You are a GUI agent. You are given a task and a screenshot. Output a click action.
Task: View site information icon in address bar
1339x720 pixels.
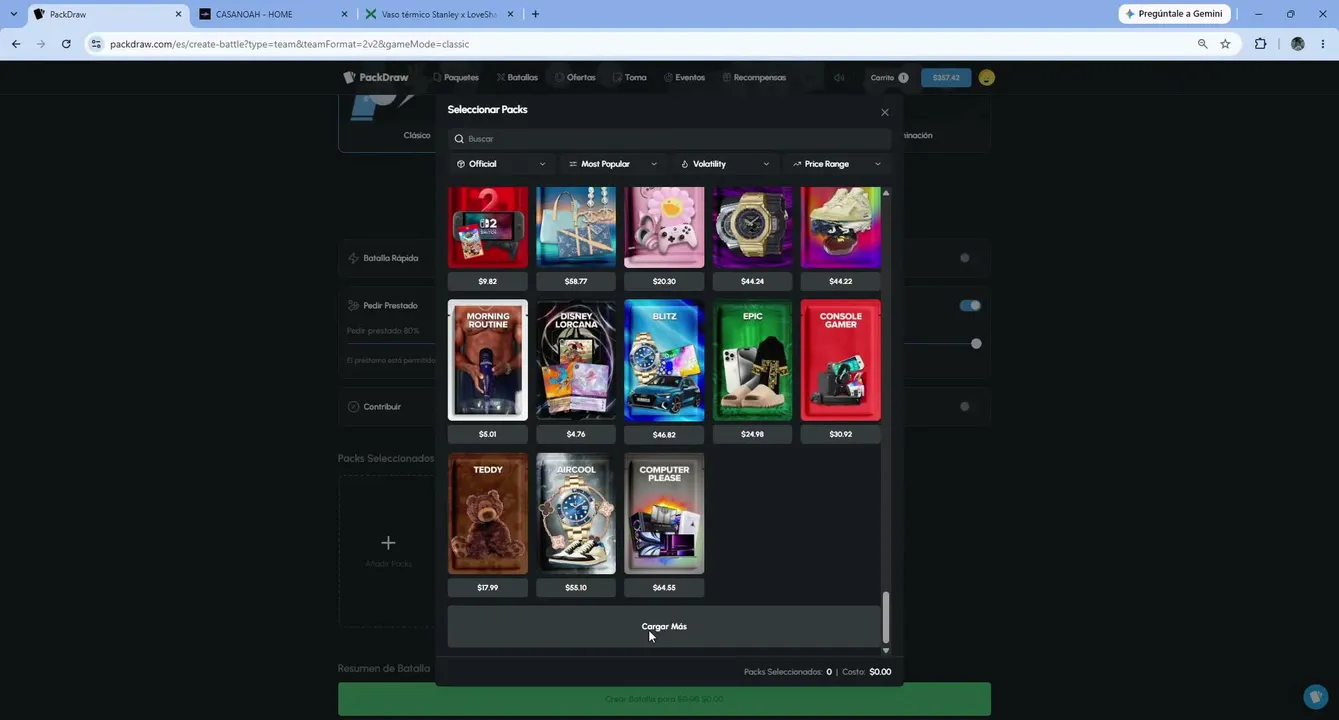pyautogui.click(x=96, y=44)
